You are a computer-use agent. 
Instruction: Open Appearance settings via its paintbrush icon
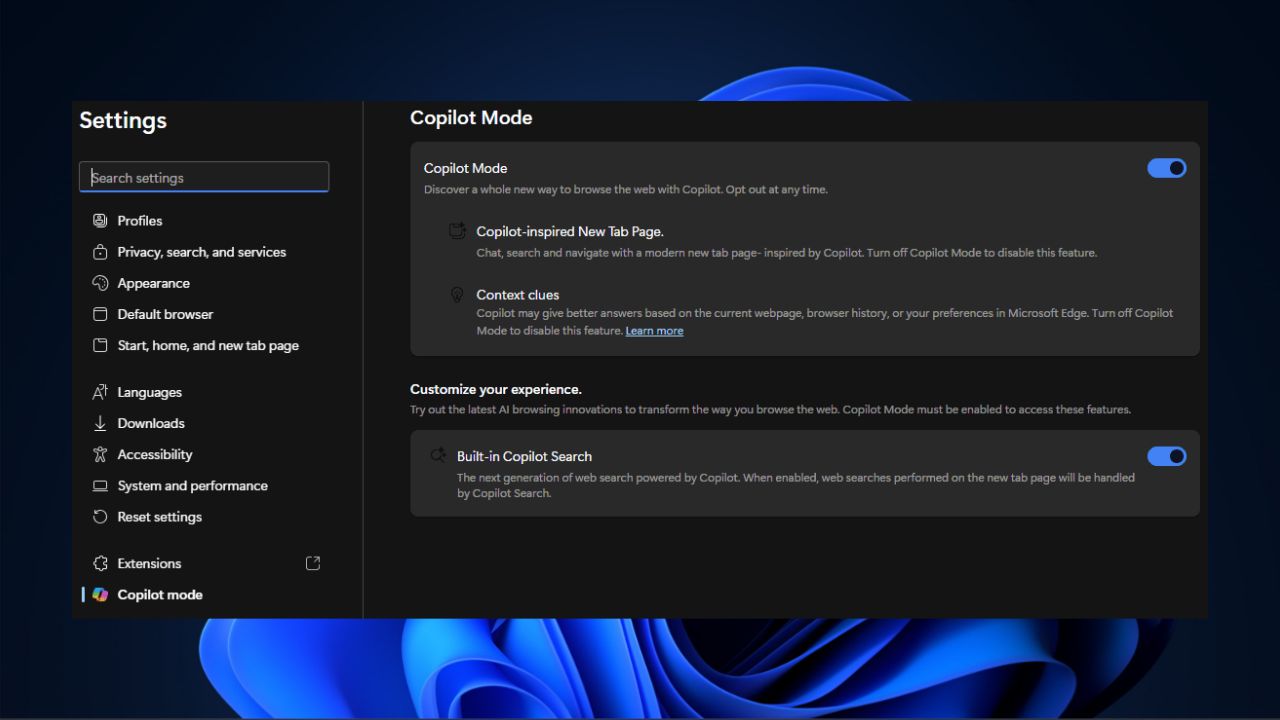(x=100, y=283)
